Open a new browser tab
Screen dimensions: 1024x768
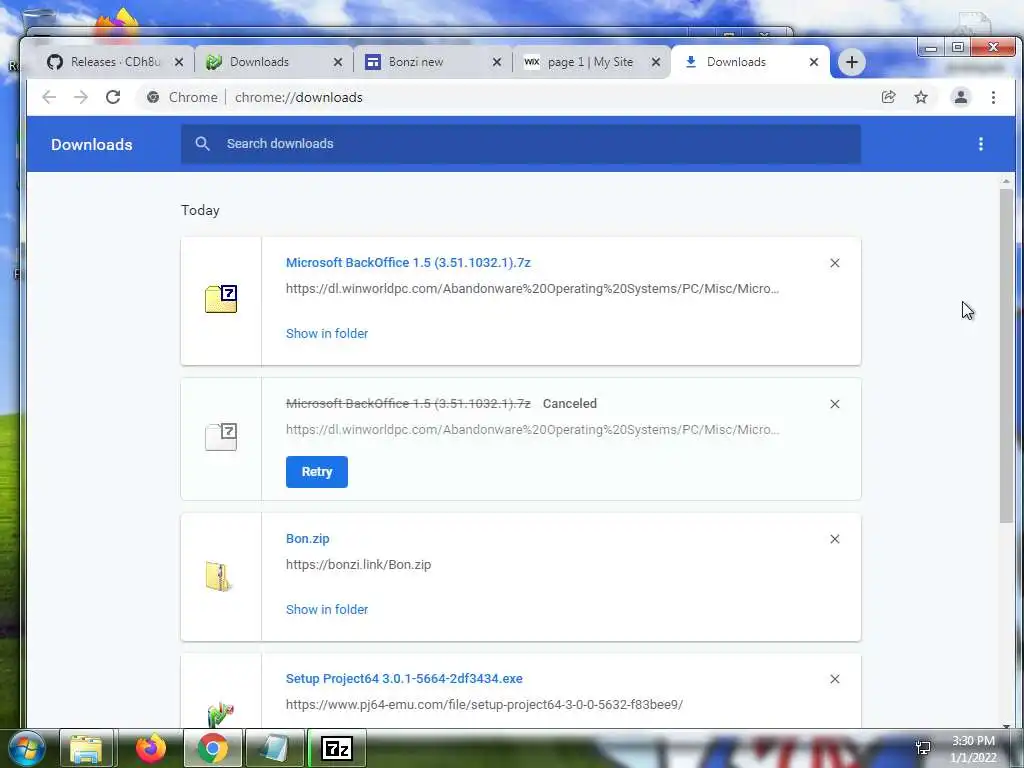[x=852, y=62]
